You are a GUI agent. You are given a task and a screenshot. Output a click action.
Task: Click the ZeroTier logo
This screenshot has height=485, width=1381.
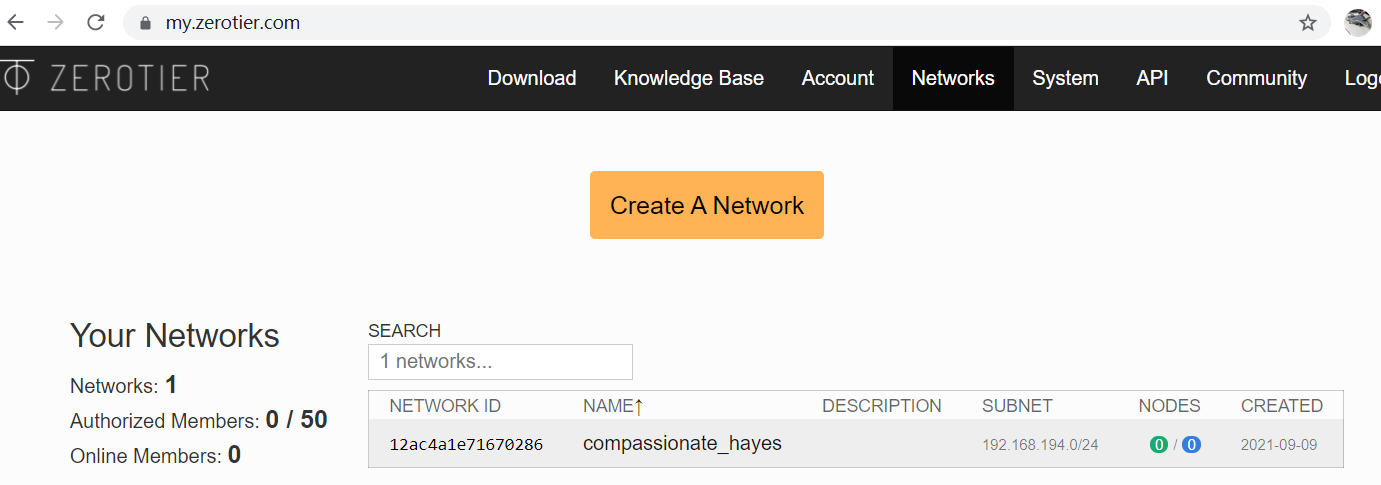tap(107, 78)
